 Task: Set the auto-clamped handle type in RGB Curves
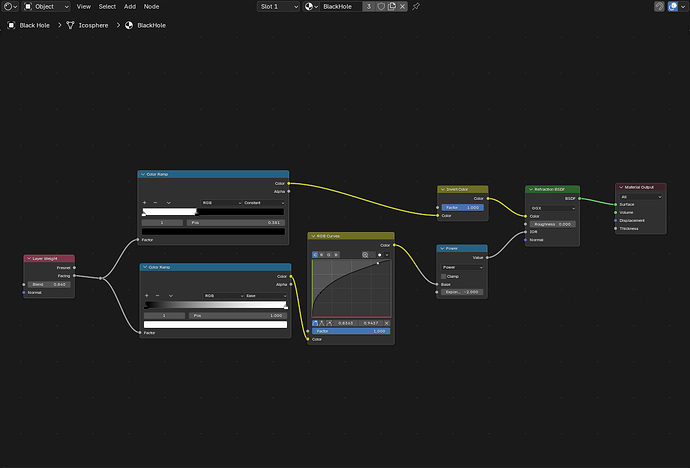point(329,323)
